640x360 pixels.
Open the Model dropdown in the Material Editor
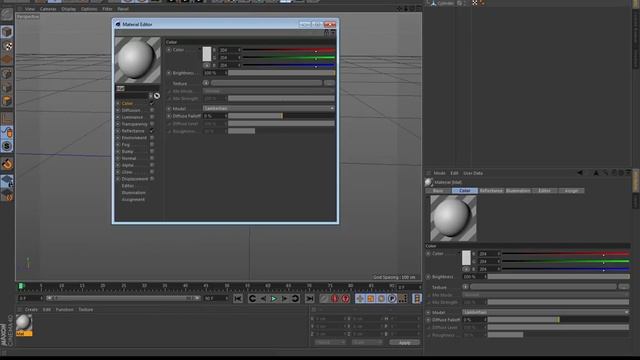pos(269,109)
